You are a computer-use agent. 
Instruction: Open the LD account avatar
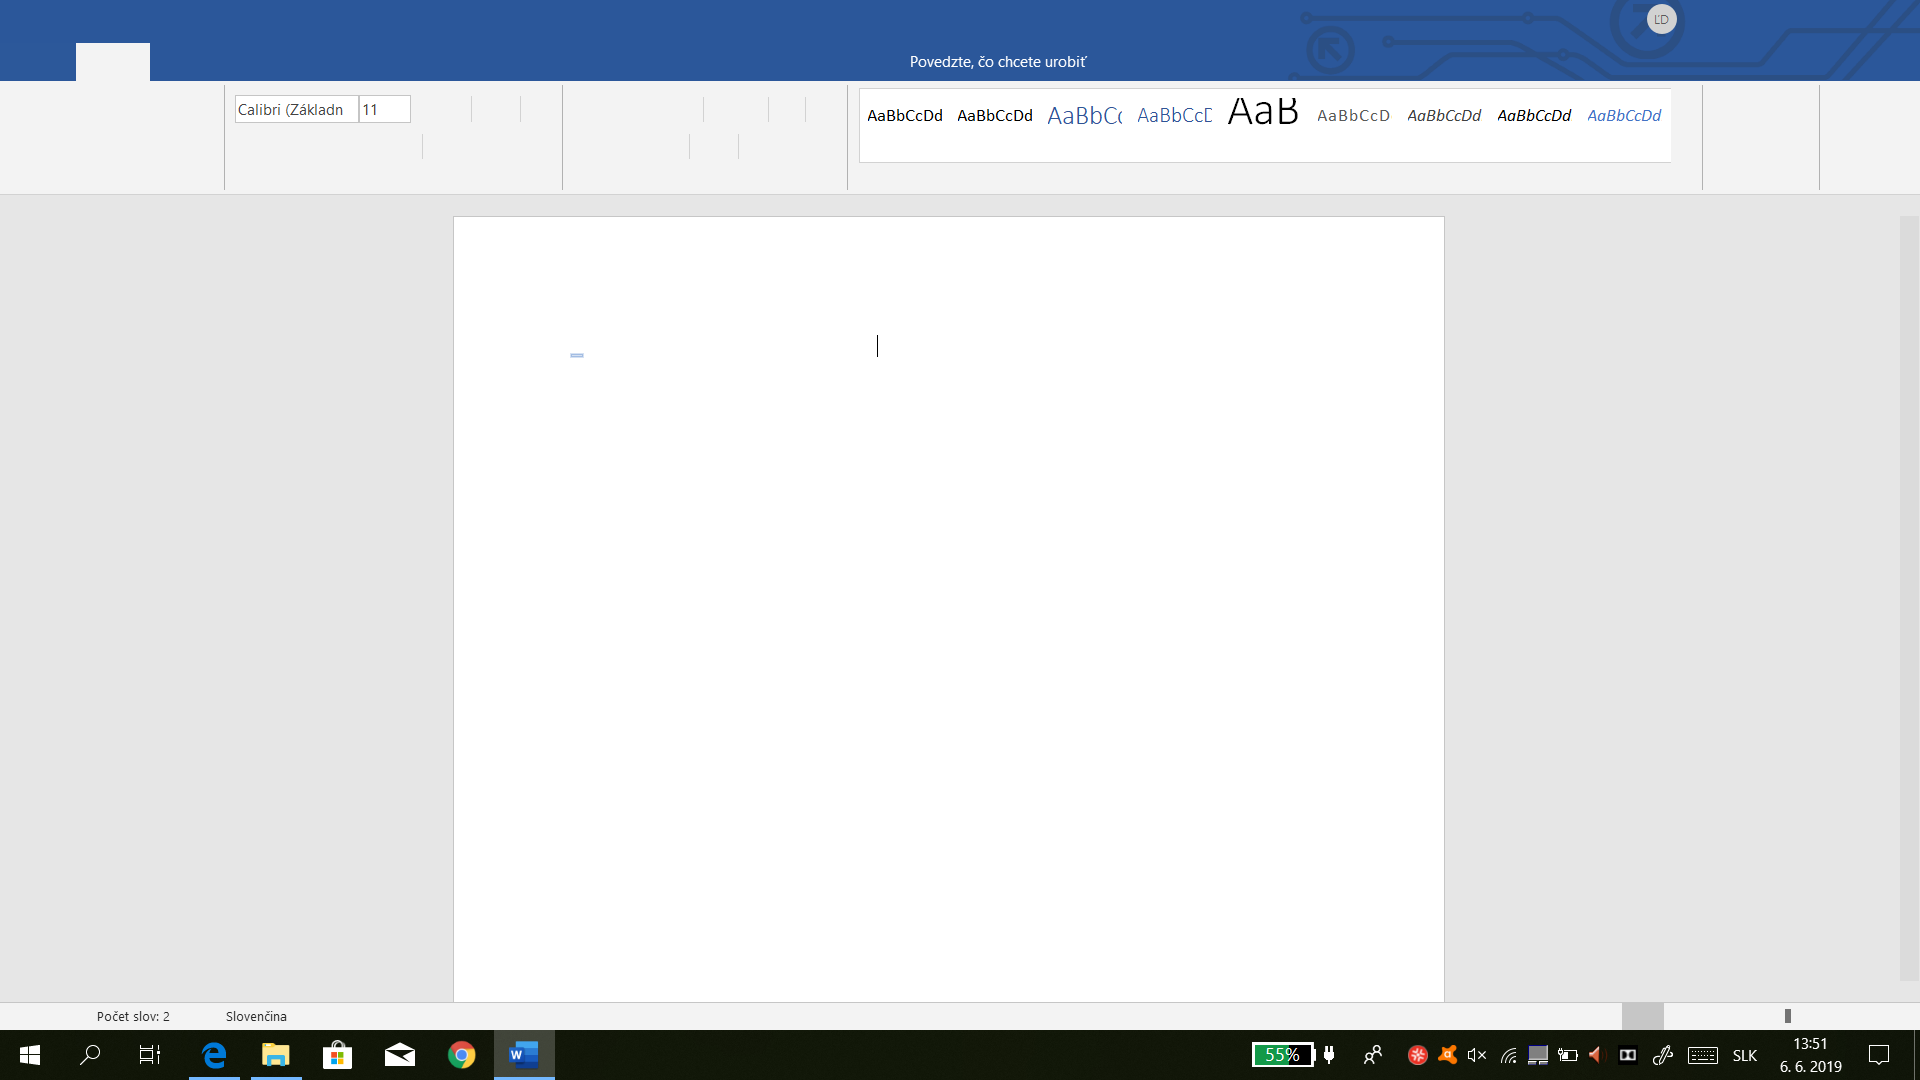click(x=1661, y=19)
